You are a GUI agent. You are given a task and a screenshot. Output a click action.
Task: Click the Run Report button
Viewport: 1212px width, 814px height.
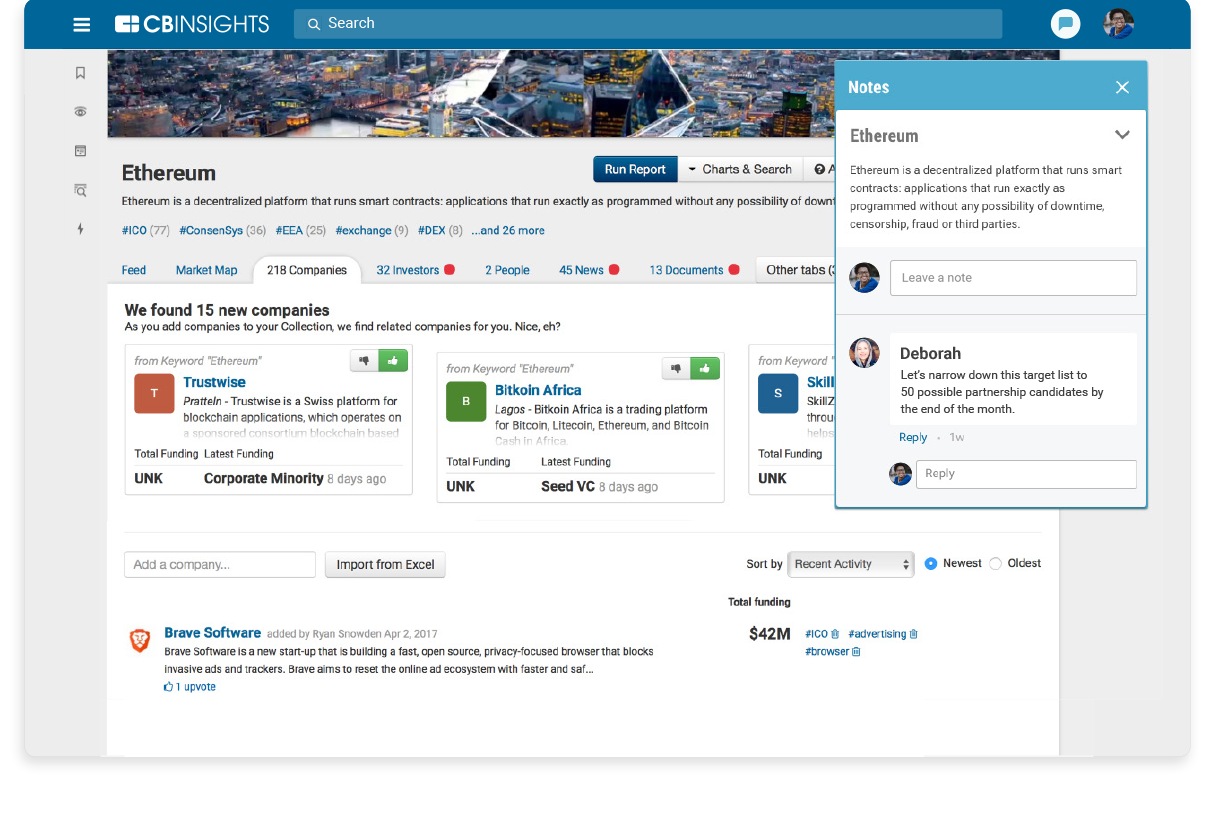point(635,169)
